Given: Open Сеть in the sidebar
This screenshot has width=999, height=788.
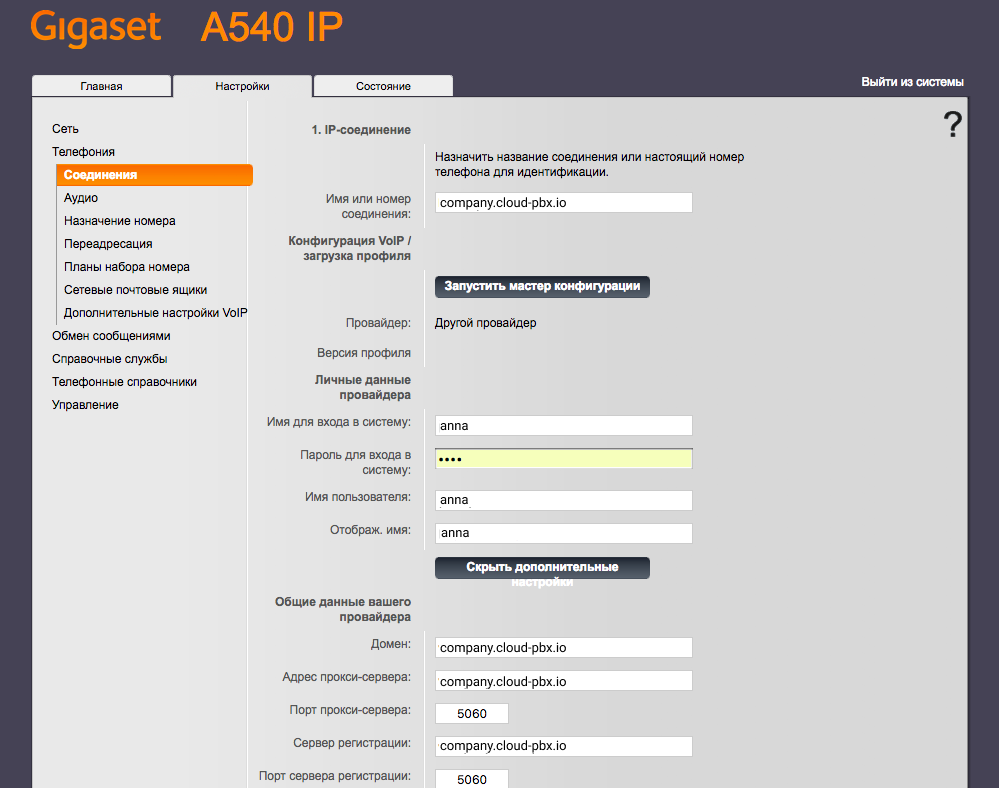Looking at the screenshot, I should point(65,129).
